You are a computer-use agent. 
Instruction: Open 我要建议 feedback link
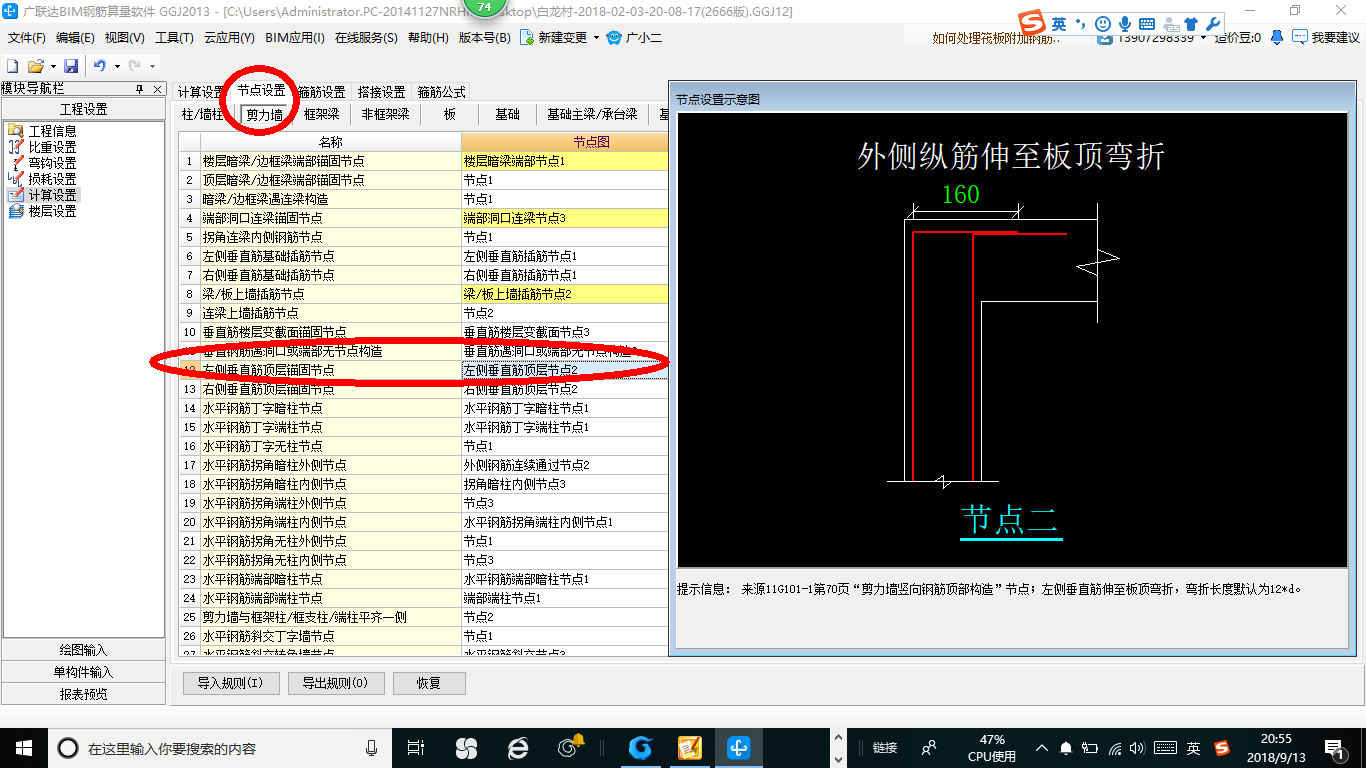point(1326,37)
